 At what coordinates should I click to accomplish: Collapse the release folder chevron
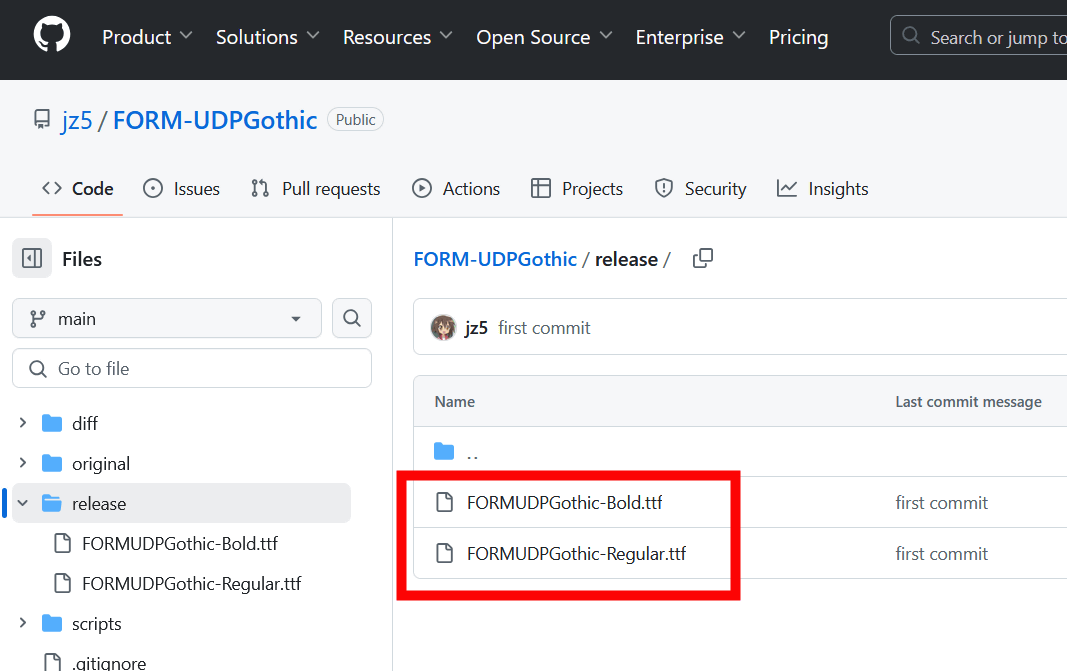pos(23,503)
